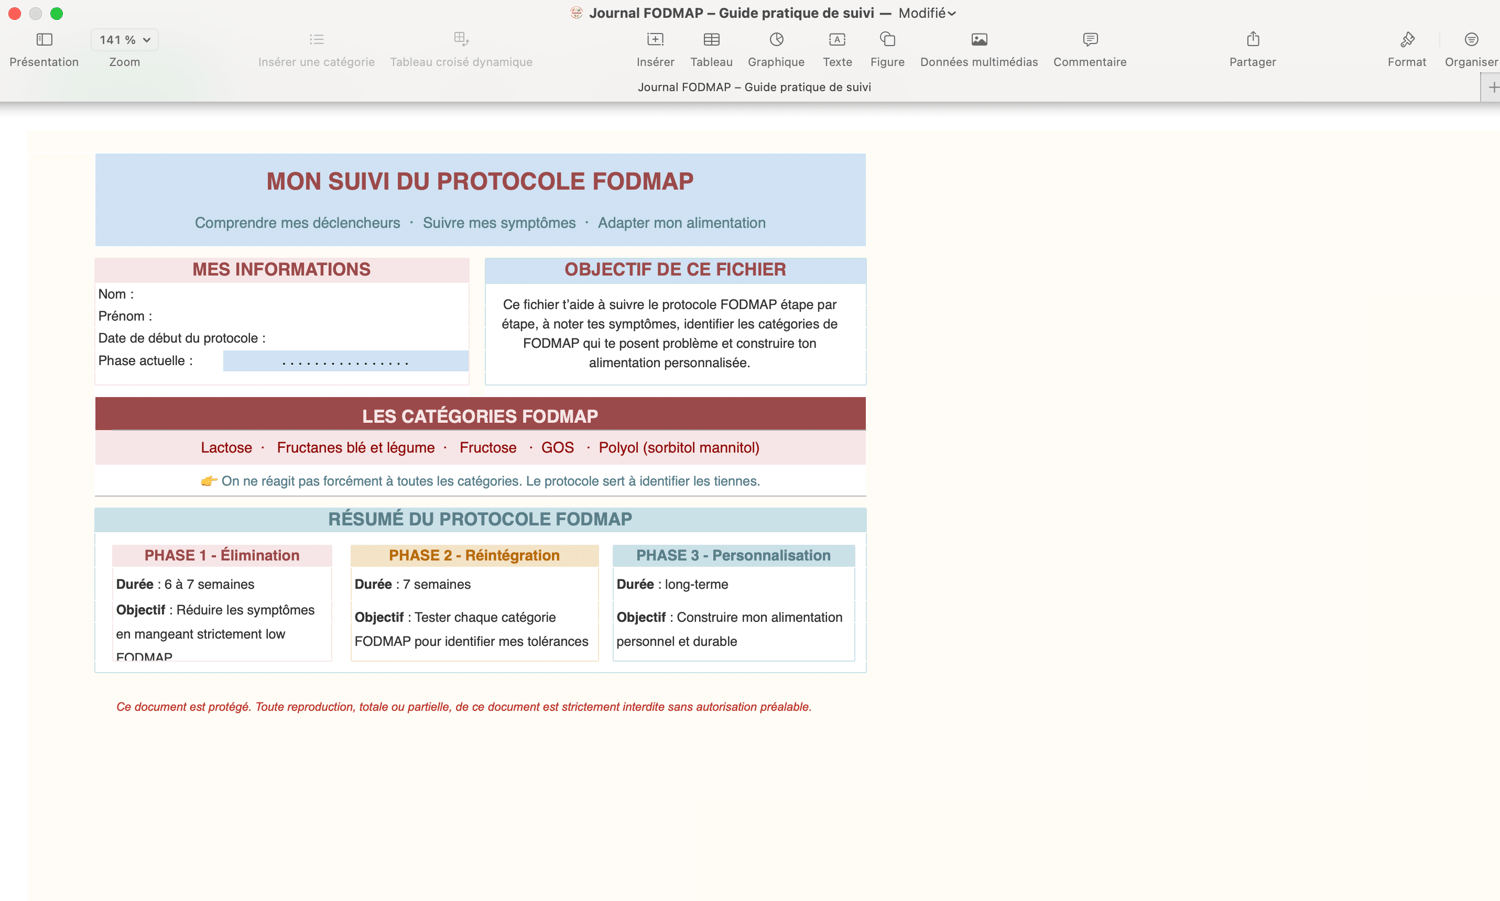Add a text box with Texte
Image resolution: width=1500 pixels, height=901 pixels.
837,40
